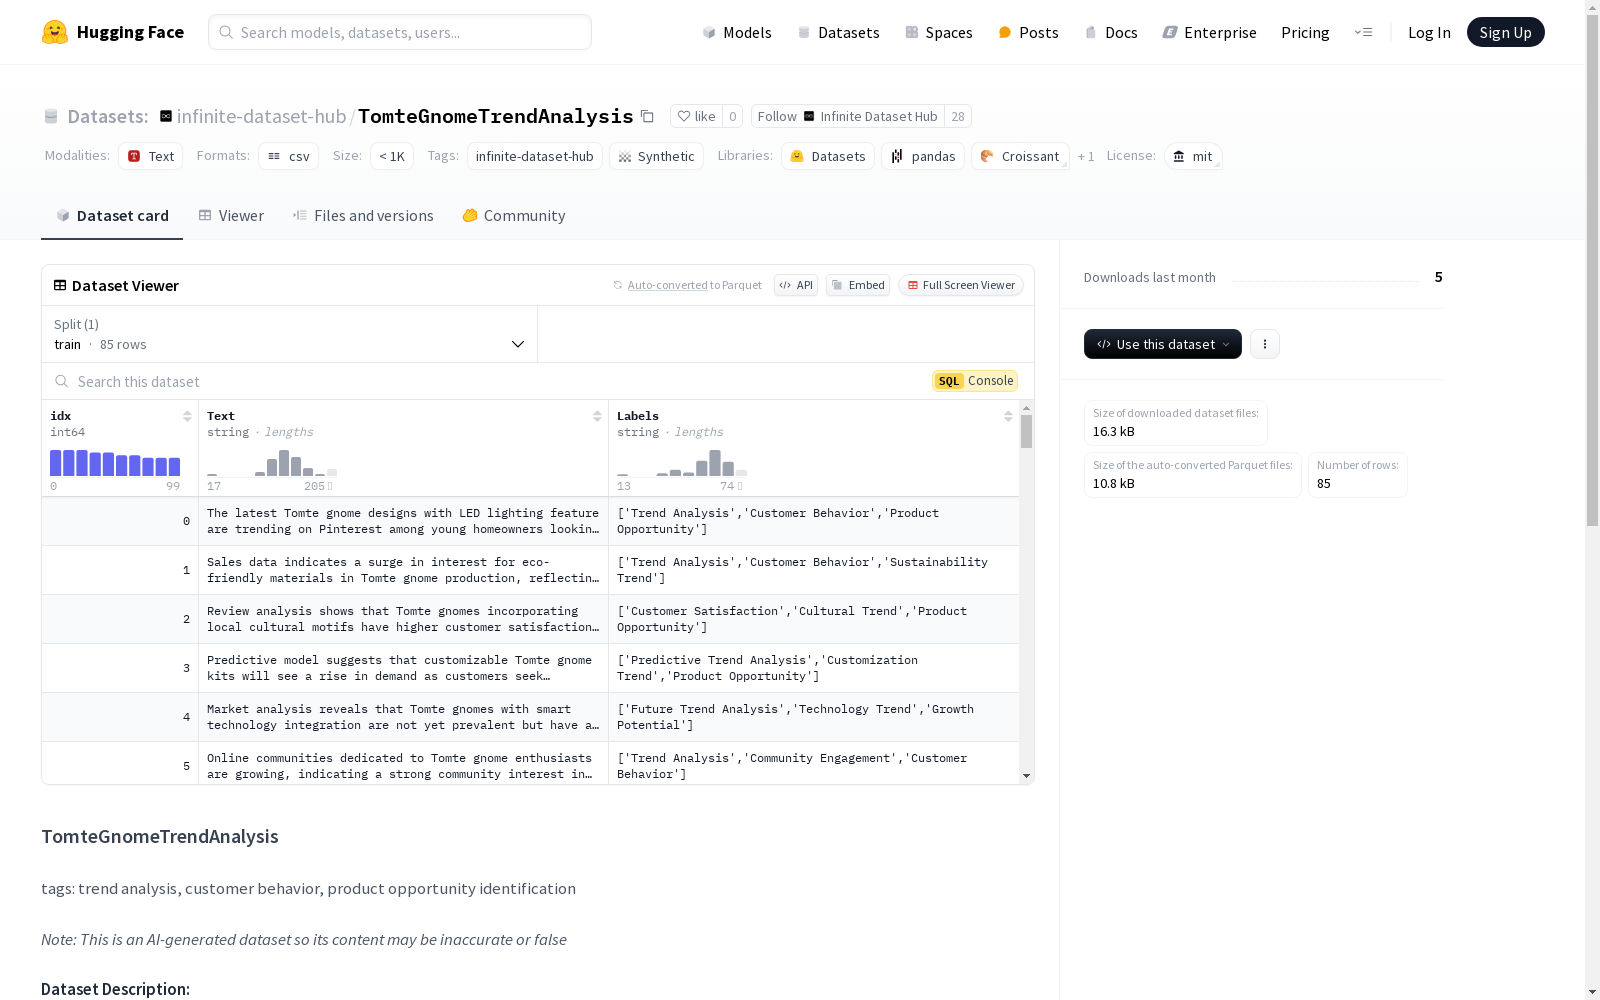Image resolution: width=1600 pixels, height=1000 pixels.
Task: Click the Synthetic tag
Action: tap(656, 156)
